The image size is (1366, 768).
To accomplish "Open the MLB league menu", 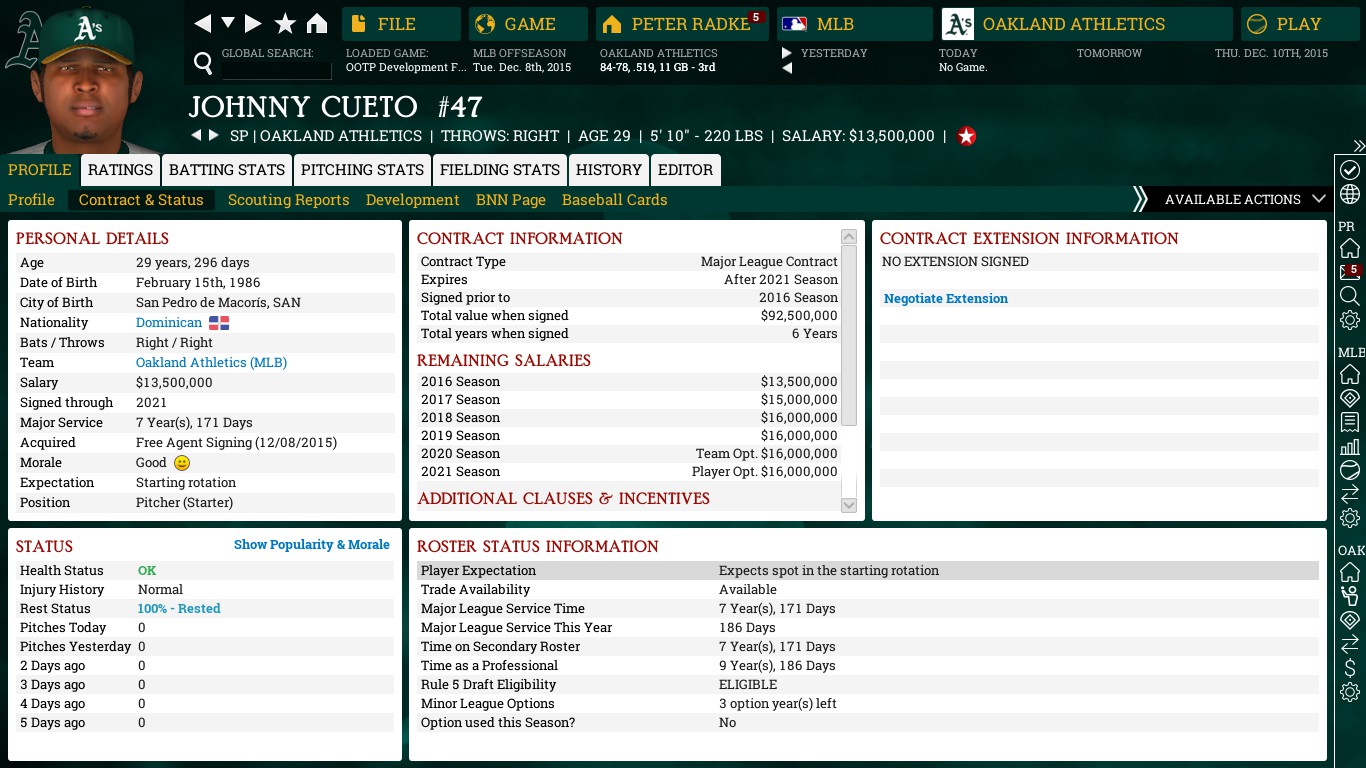I will 854,24.
